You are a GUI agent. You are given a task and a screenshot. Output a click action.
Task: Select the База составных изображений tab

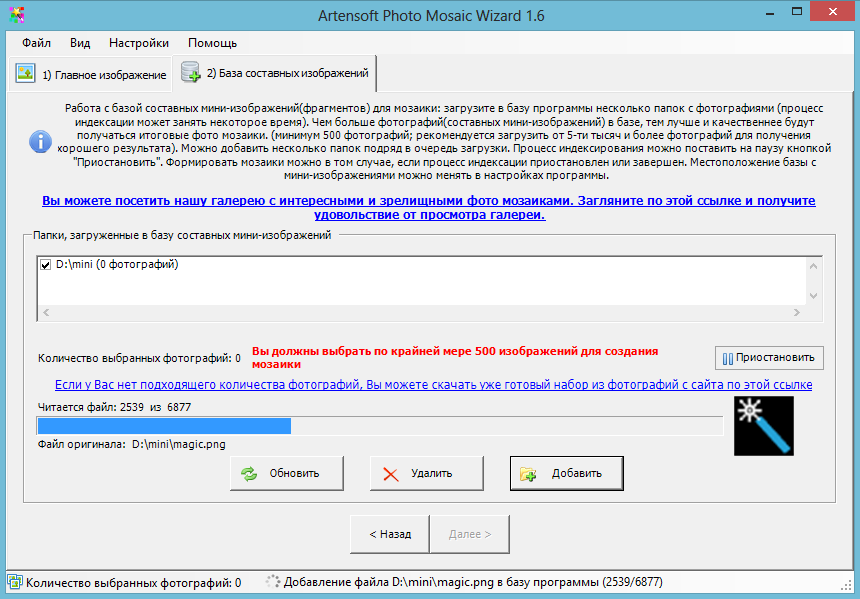coord(274,73)
